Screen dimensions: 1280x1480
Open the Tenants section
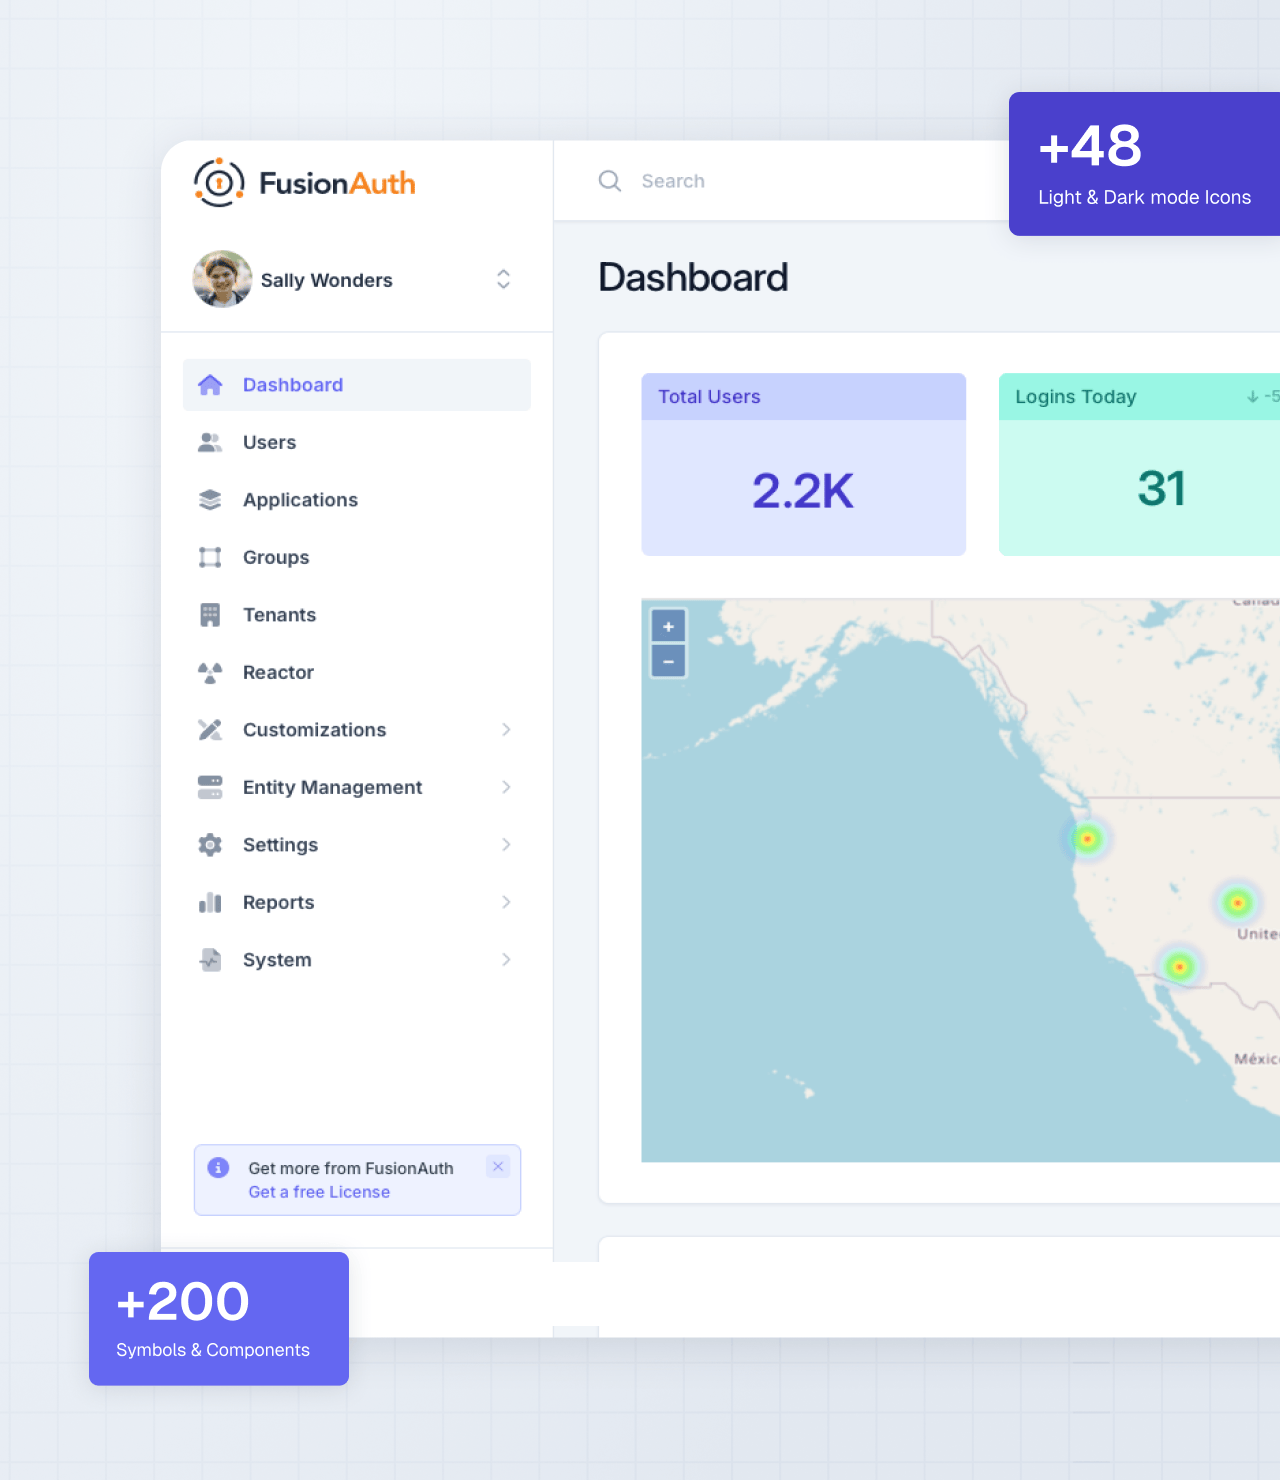coord(357,615)
